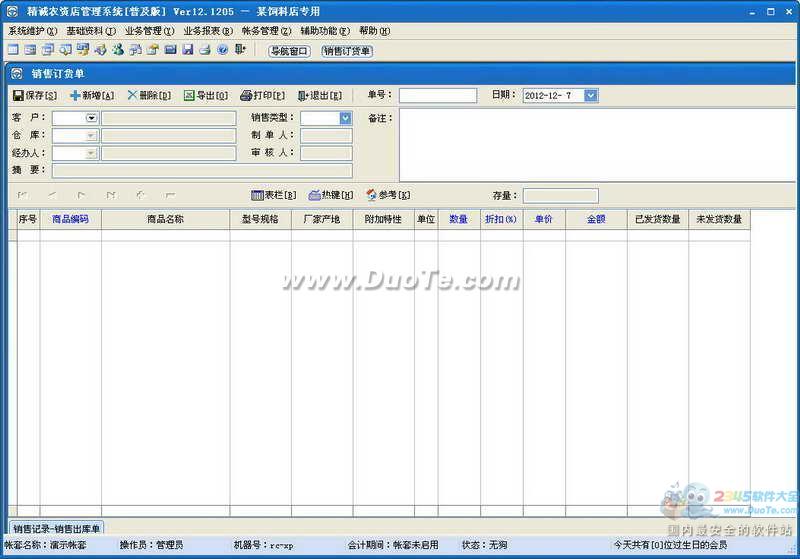Viewport: 800px width, 559px height.
Task: Click the 厂家产地 column header
Action: coord(322,219)
